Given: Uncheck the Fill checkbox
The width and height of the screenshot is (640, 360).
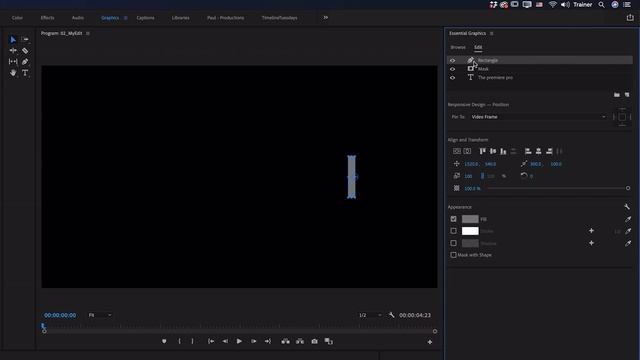Looking at the screenshot, I should (x=453, y=219).
